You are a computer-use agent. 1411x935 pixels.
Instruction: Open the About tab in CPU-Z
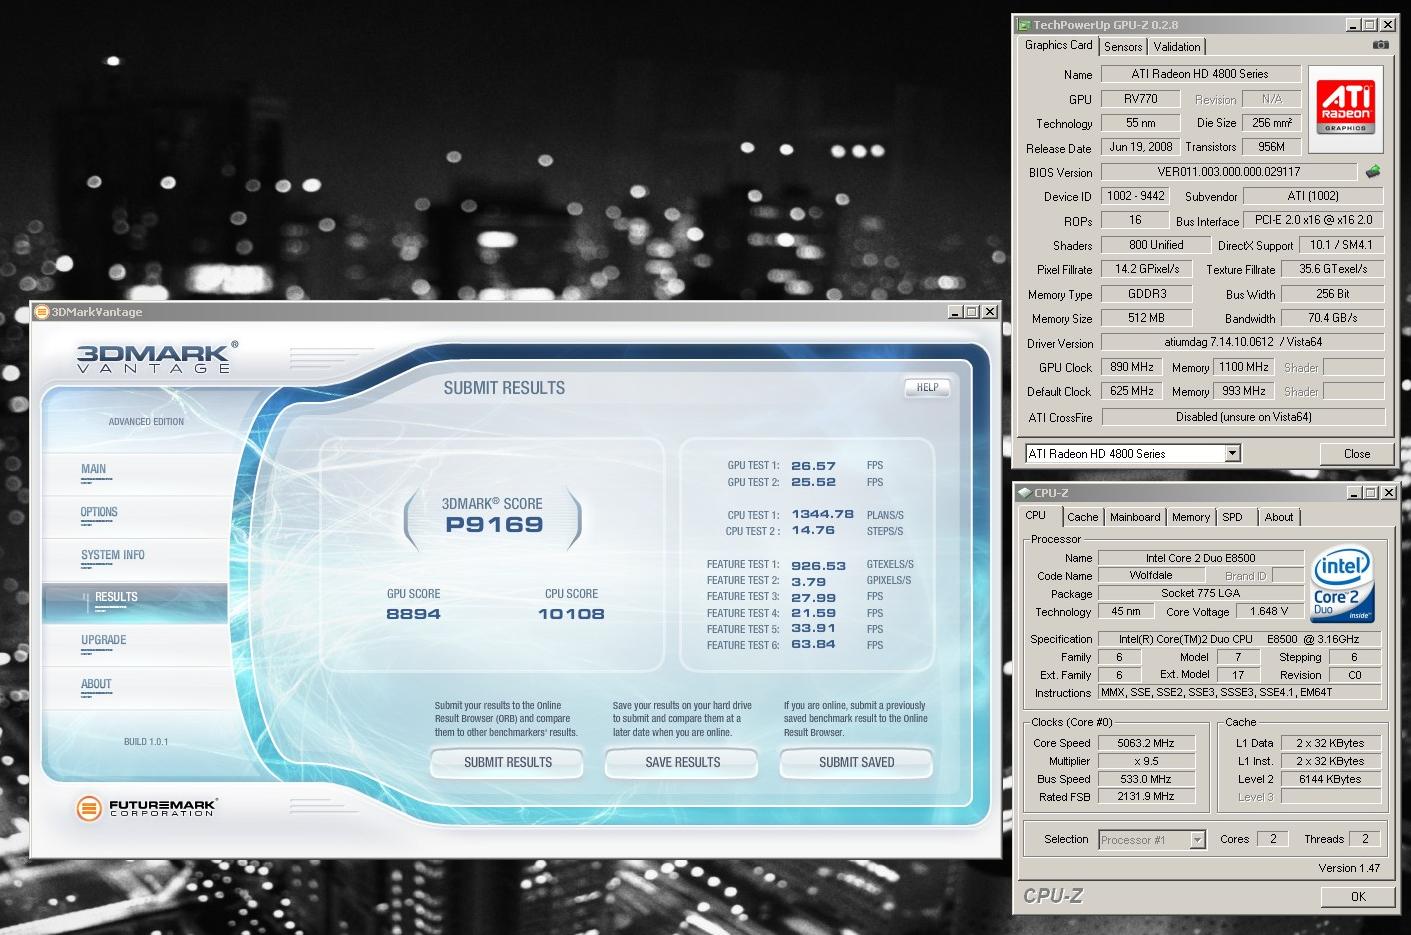click(x=1278, y=517)
